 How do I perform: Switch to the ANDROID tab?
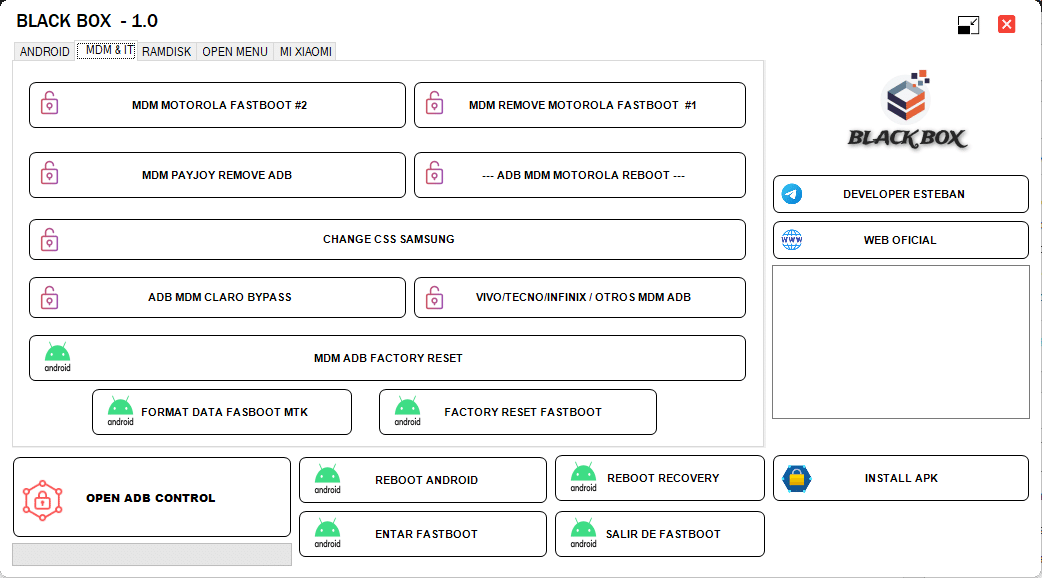point(45,51)
